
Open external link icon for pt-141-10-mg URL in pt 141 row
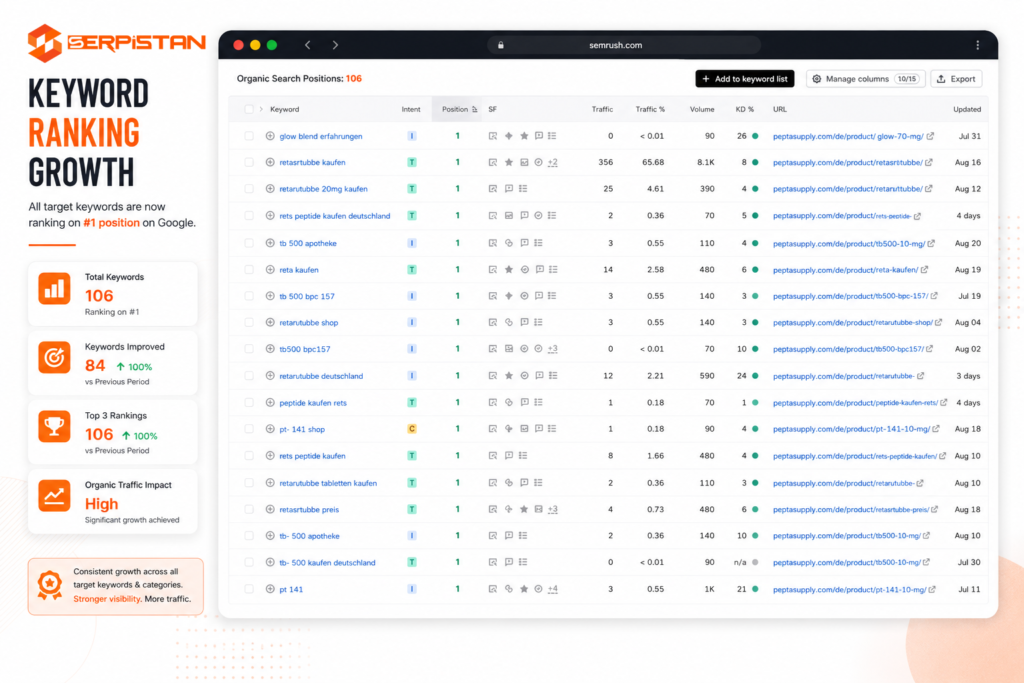tap(932, 589)
